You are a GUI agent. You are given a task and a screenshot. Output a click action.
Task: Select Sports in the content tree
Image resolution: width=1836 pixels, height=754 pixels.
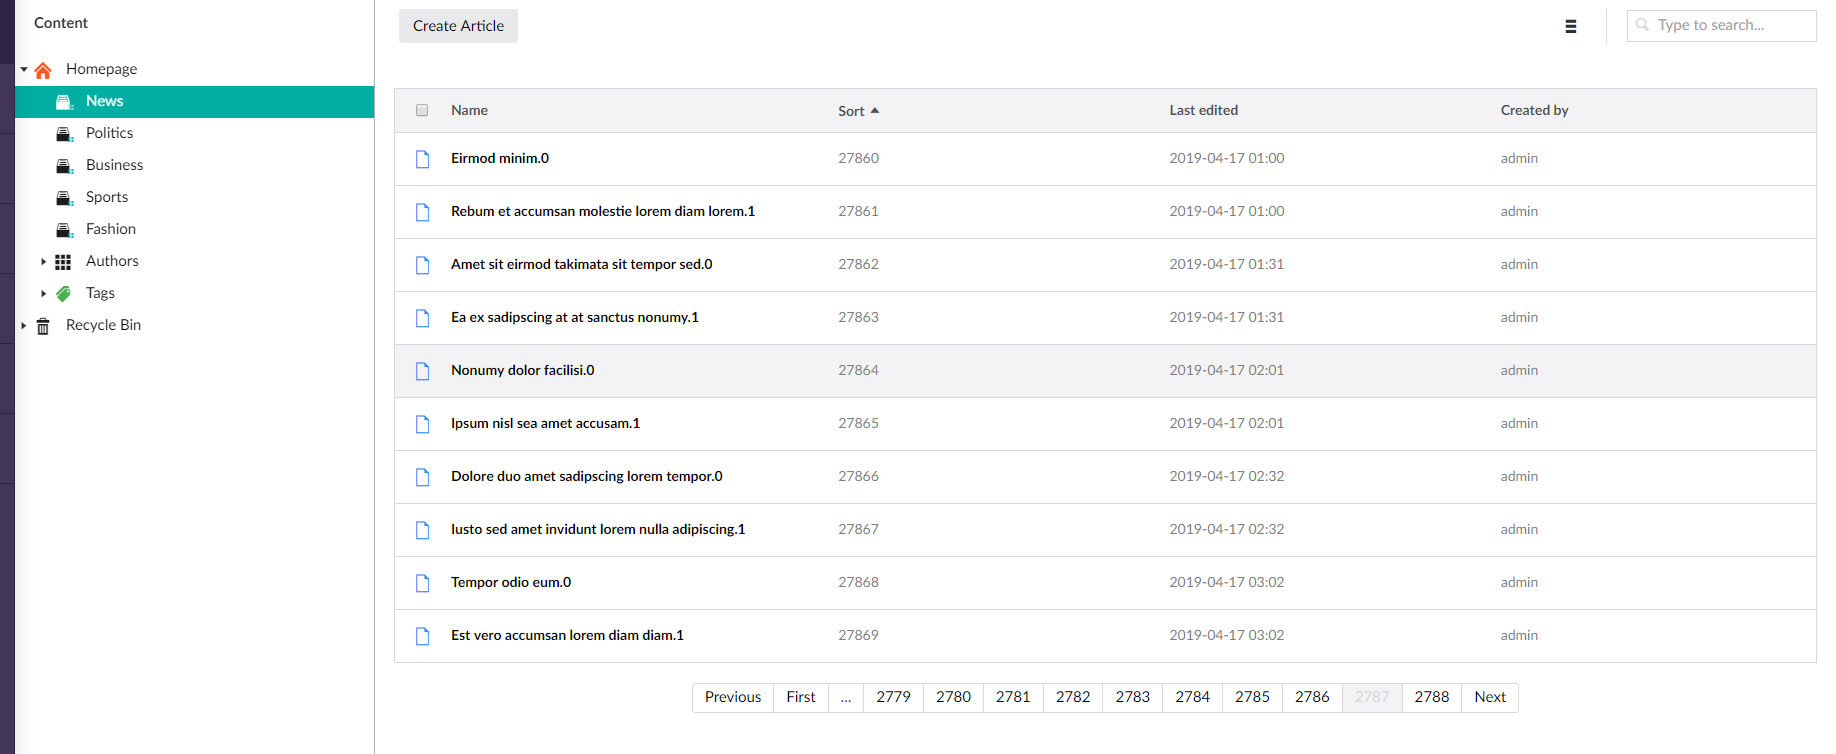point(107,197)
